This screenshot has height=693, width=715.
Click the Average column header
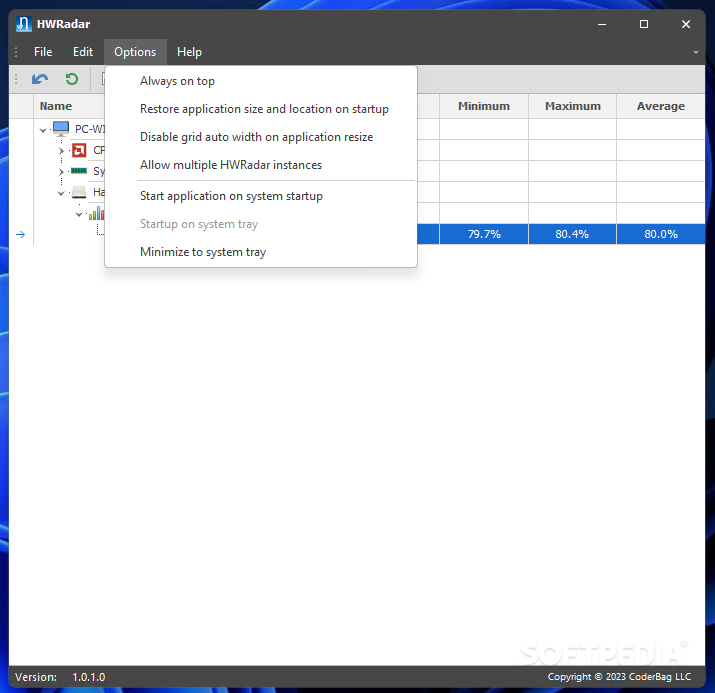pos(661,106)
